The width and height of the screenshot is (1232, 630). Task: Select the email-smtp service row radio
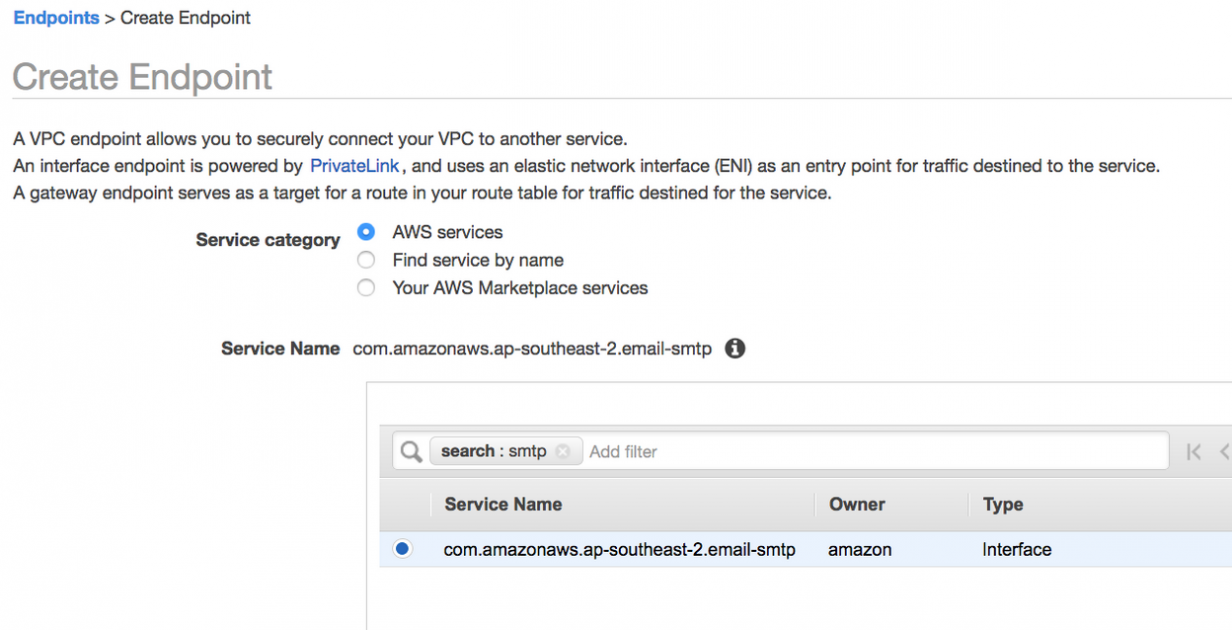pos(402,549)
